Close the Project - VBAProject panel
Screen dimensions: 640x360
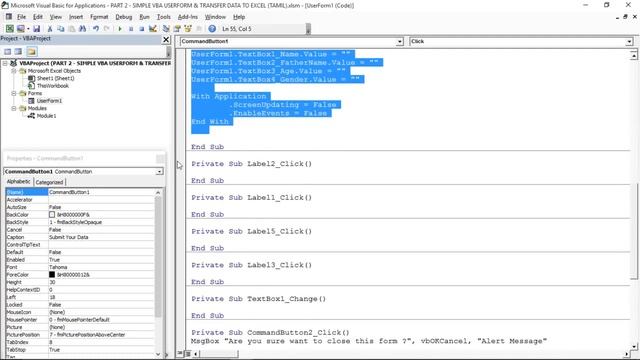point(166,40)
